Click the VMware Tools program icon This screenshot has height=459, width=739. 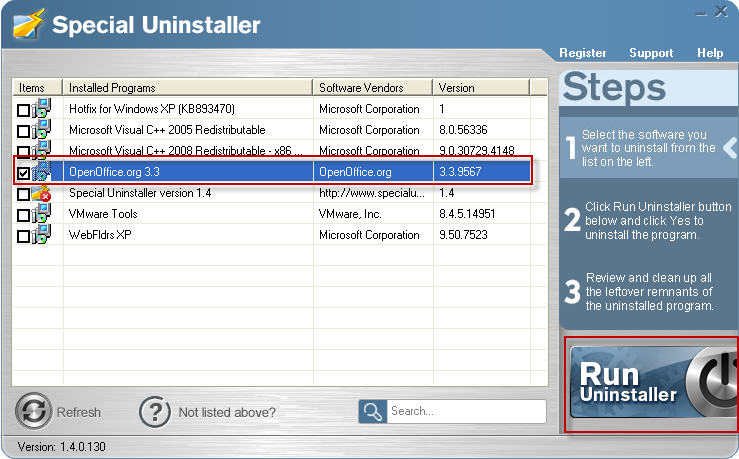tap(41, 213)
